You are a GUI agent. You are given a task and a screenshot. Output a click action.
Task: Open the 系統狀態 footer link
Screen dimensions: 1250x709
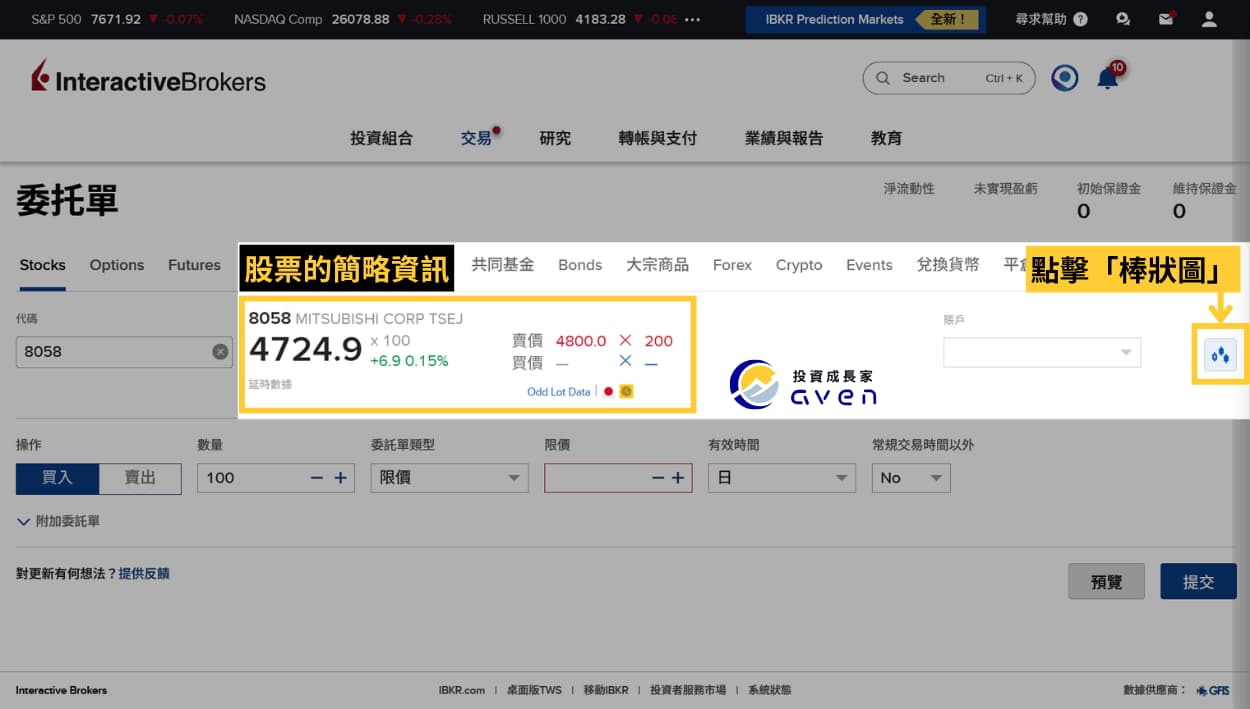tap(769, 690)
